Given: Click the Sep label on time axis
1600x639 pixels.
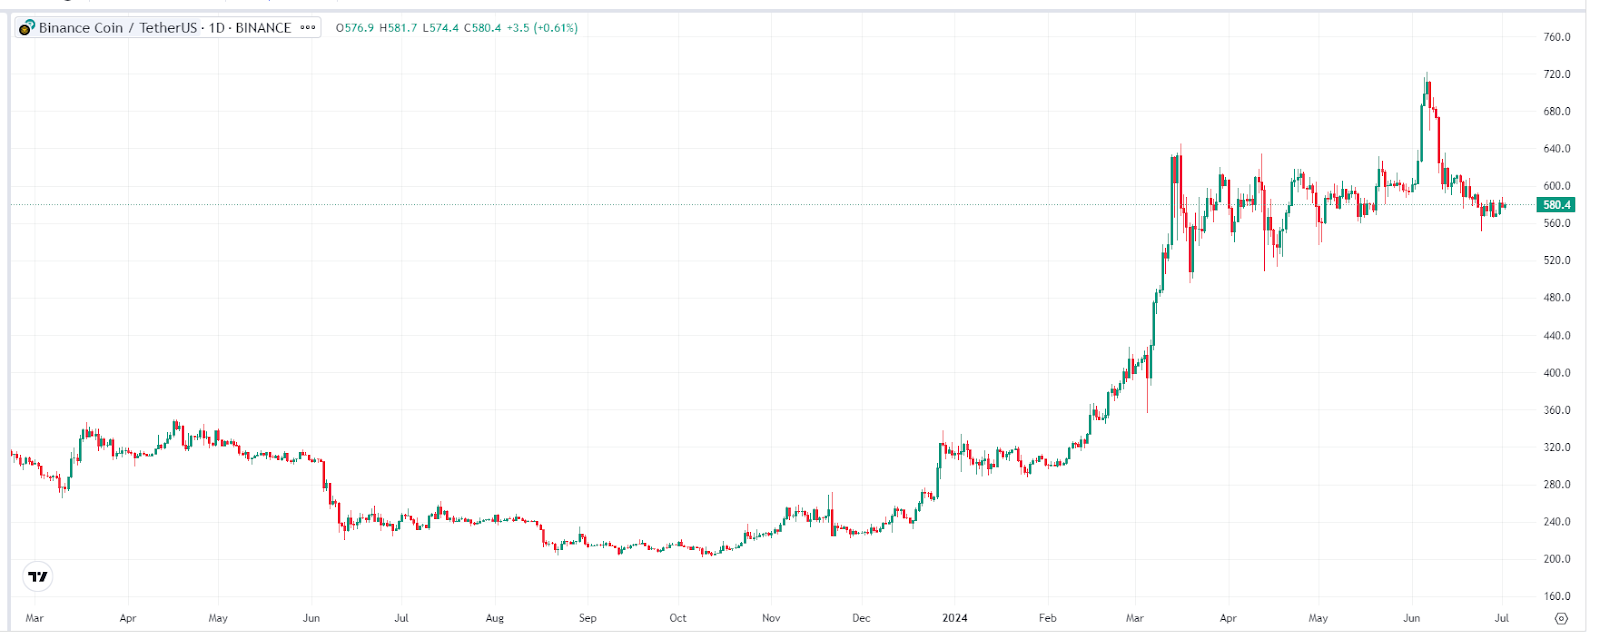Looking at the screenshot, I should pos(588,618).
